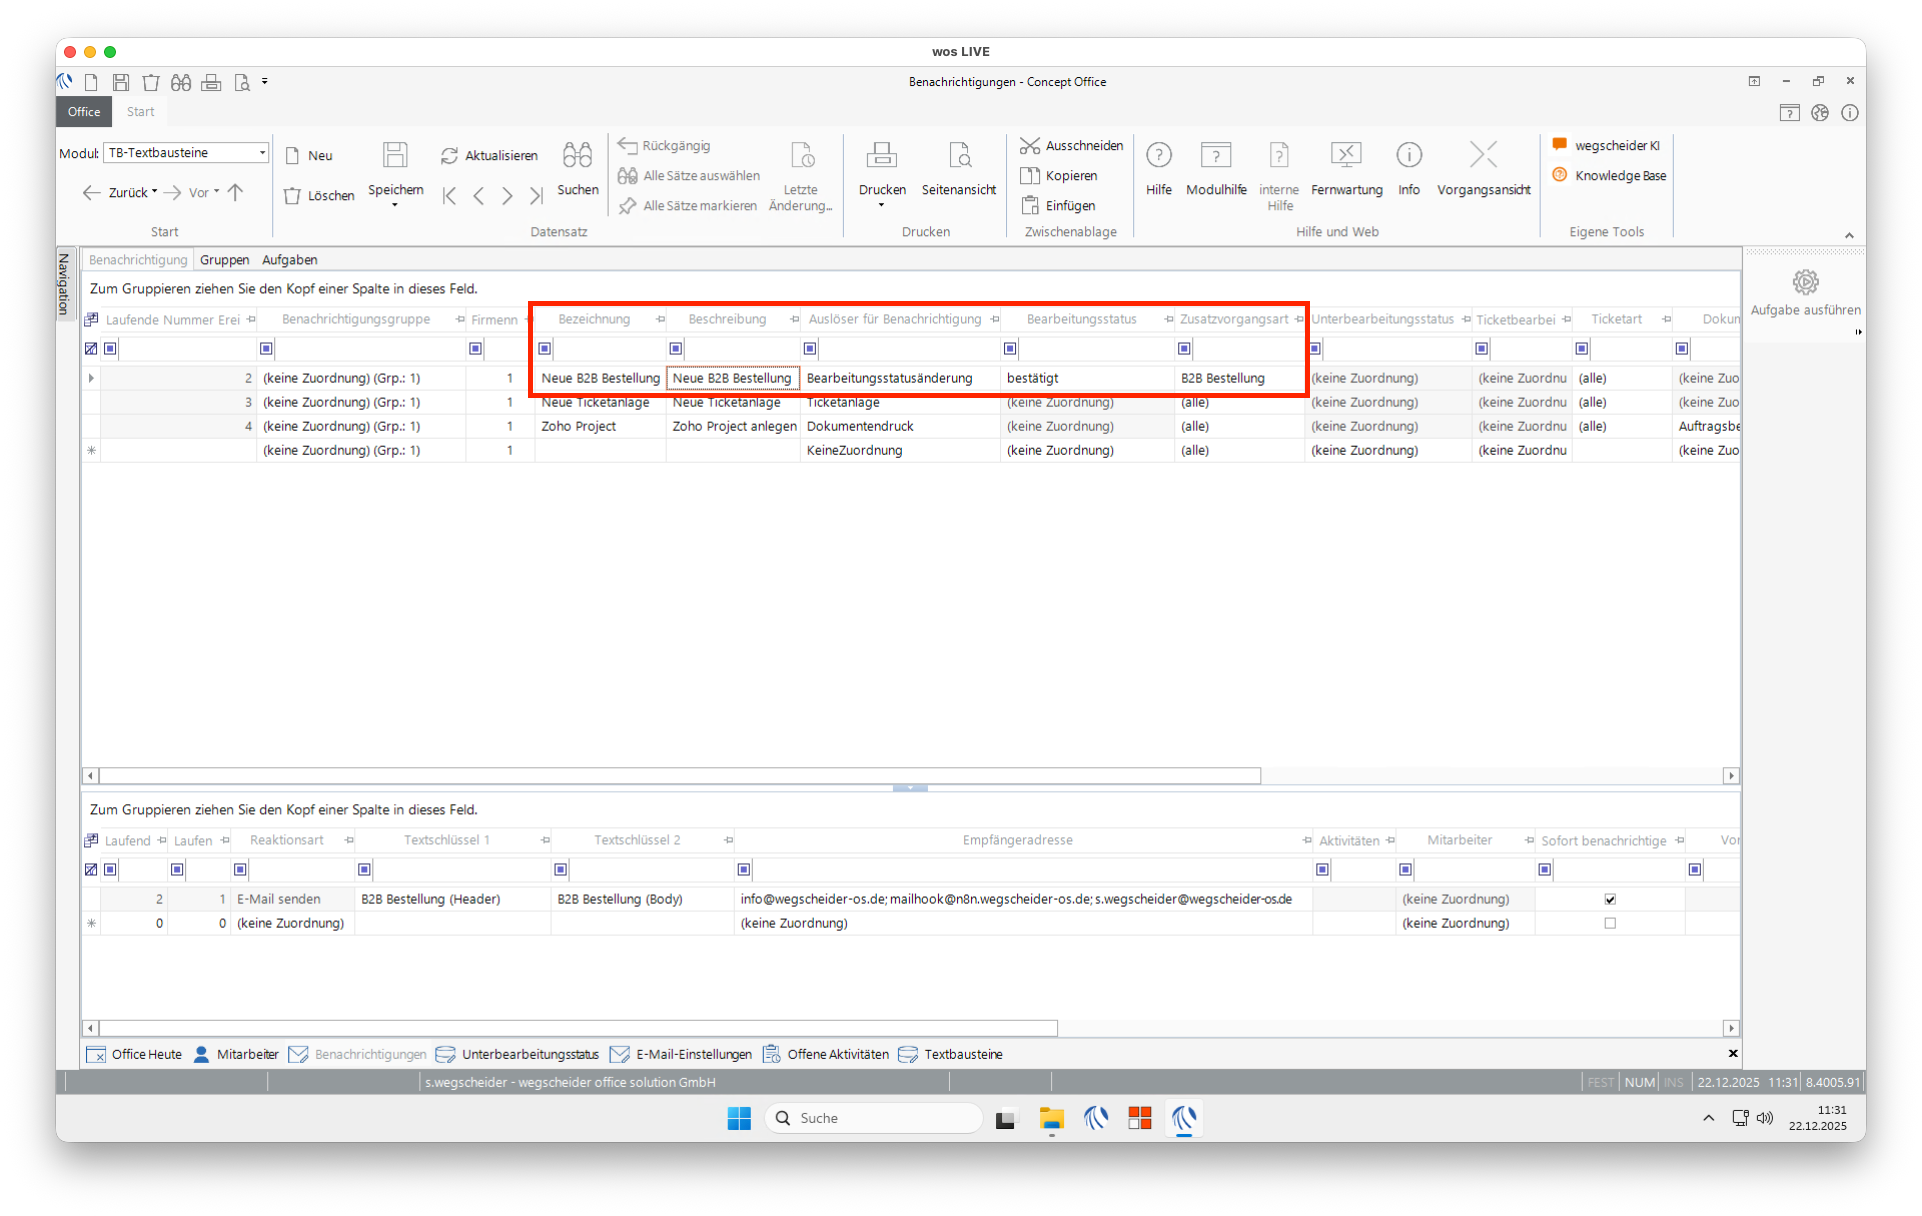Click the Drucken printer icon
The height and width of the screenshot is (1216, 1922).
[x=881, y=155]
